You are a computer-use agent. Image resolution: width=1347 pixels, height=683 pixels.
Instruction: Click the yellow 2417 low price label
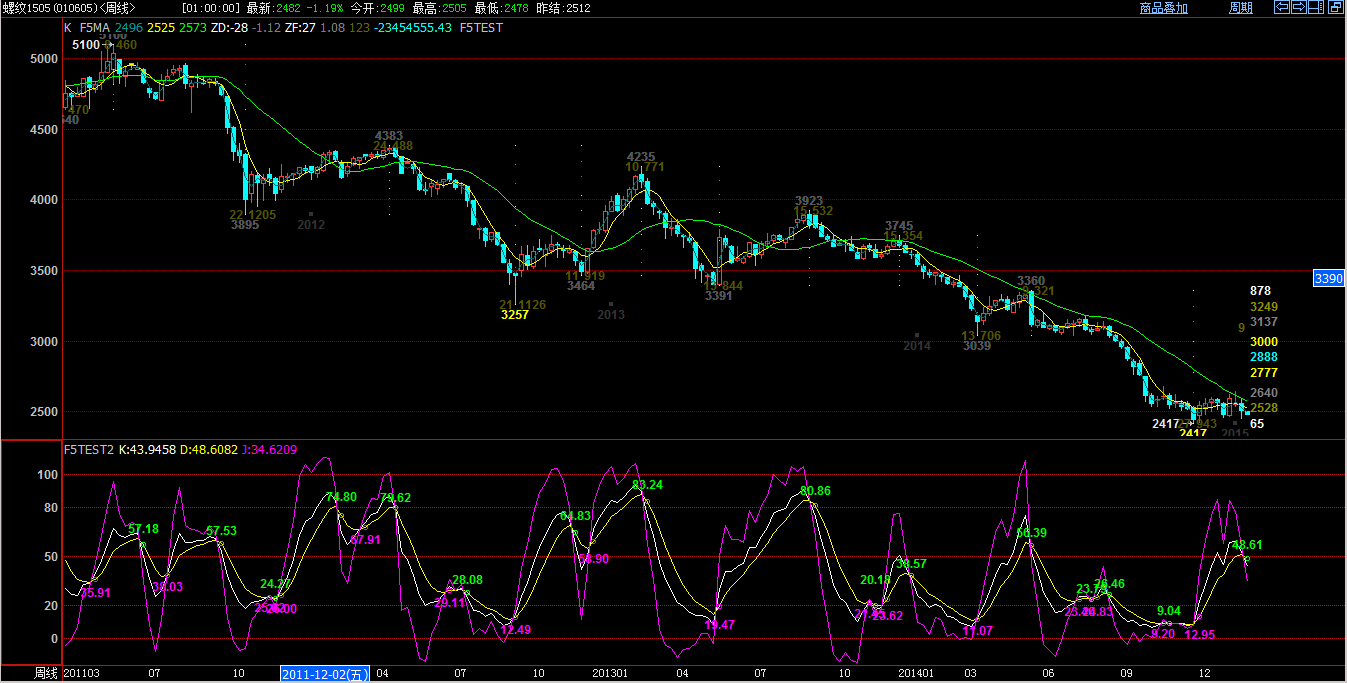[x=1192, y=433]
